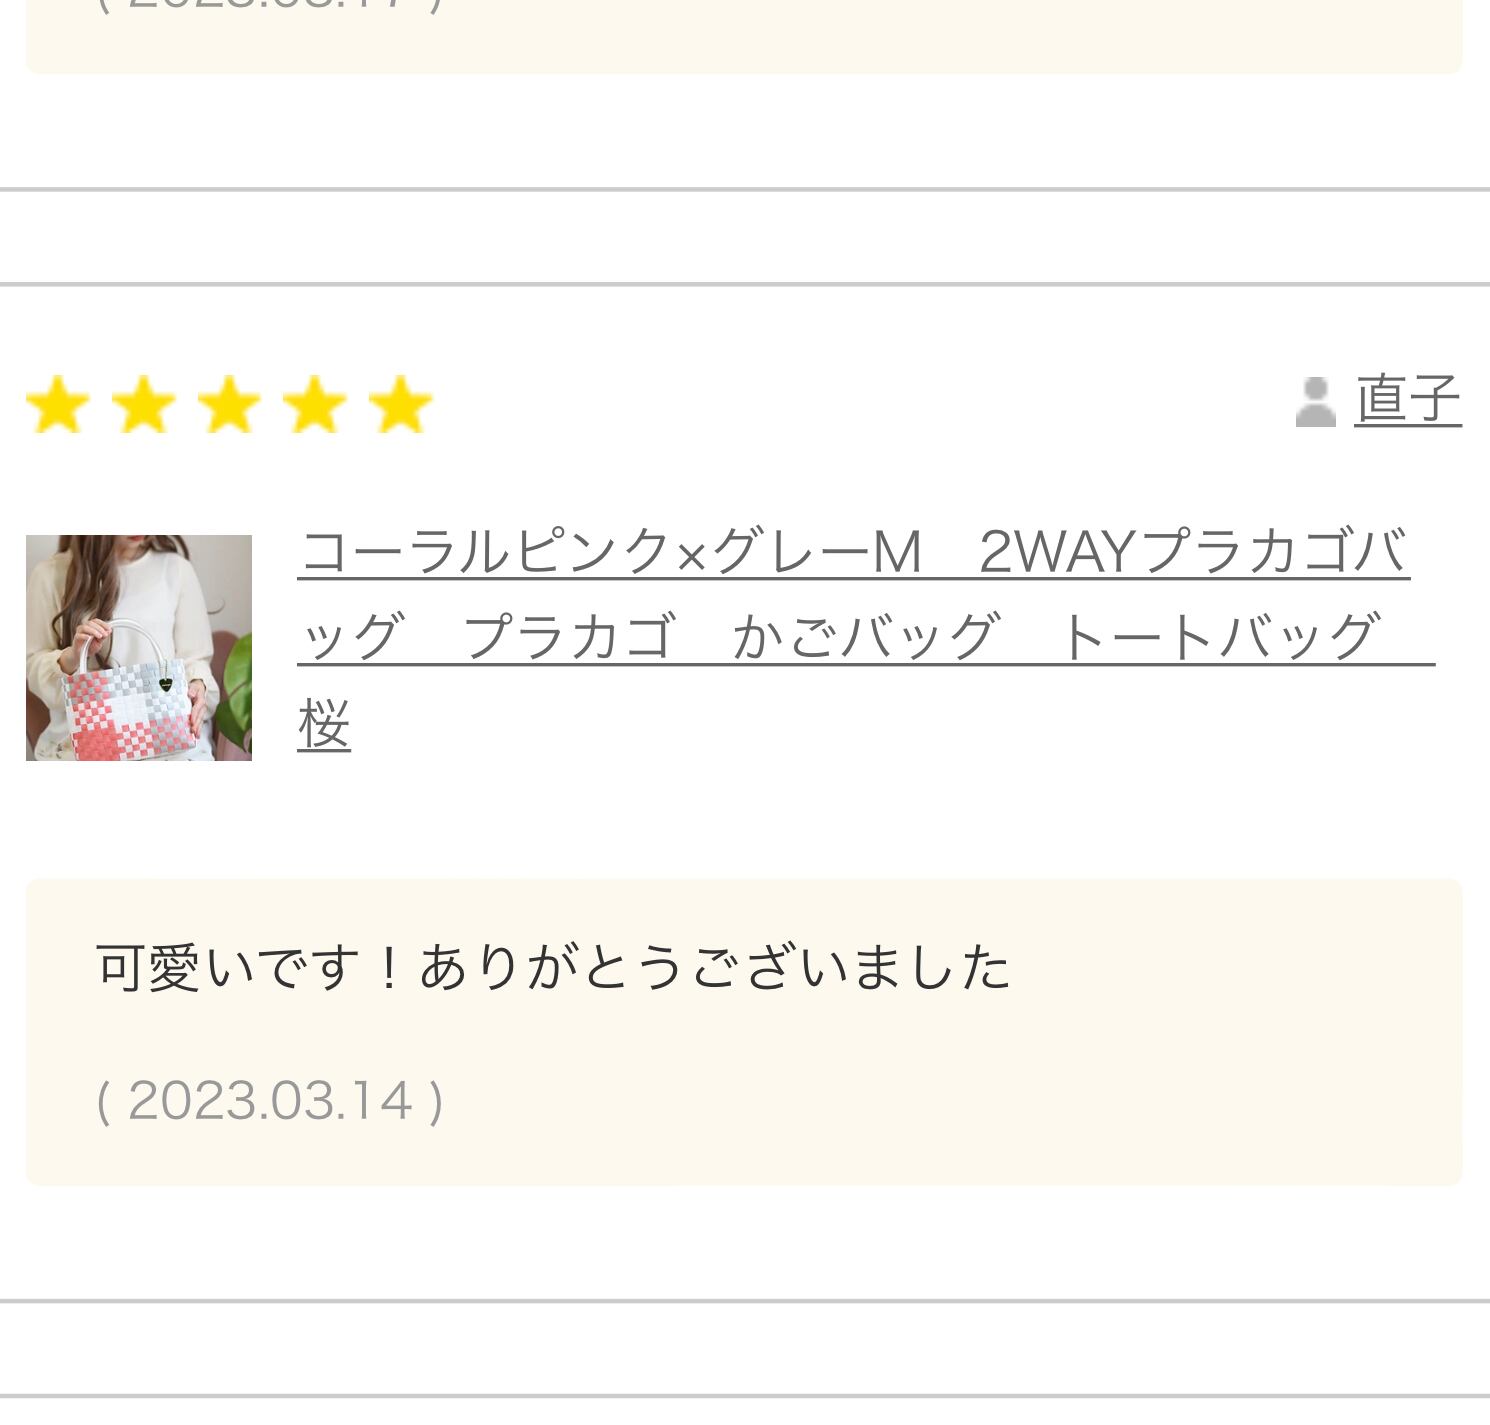
Task: Click the review text 可愛いです！ありがとうございました
Action: [x=553, y=968]
